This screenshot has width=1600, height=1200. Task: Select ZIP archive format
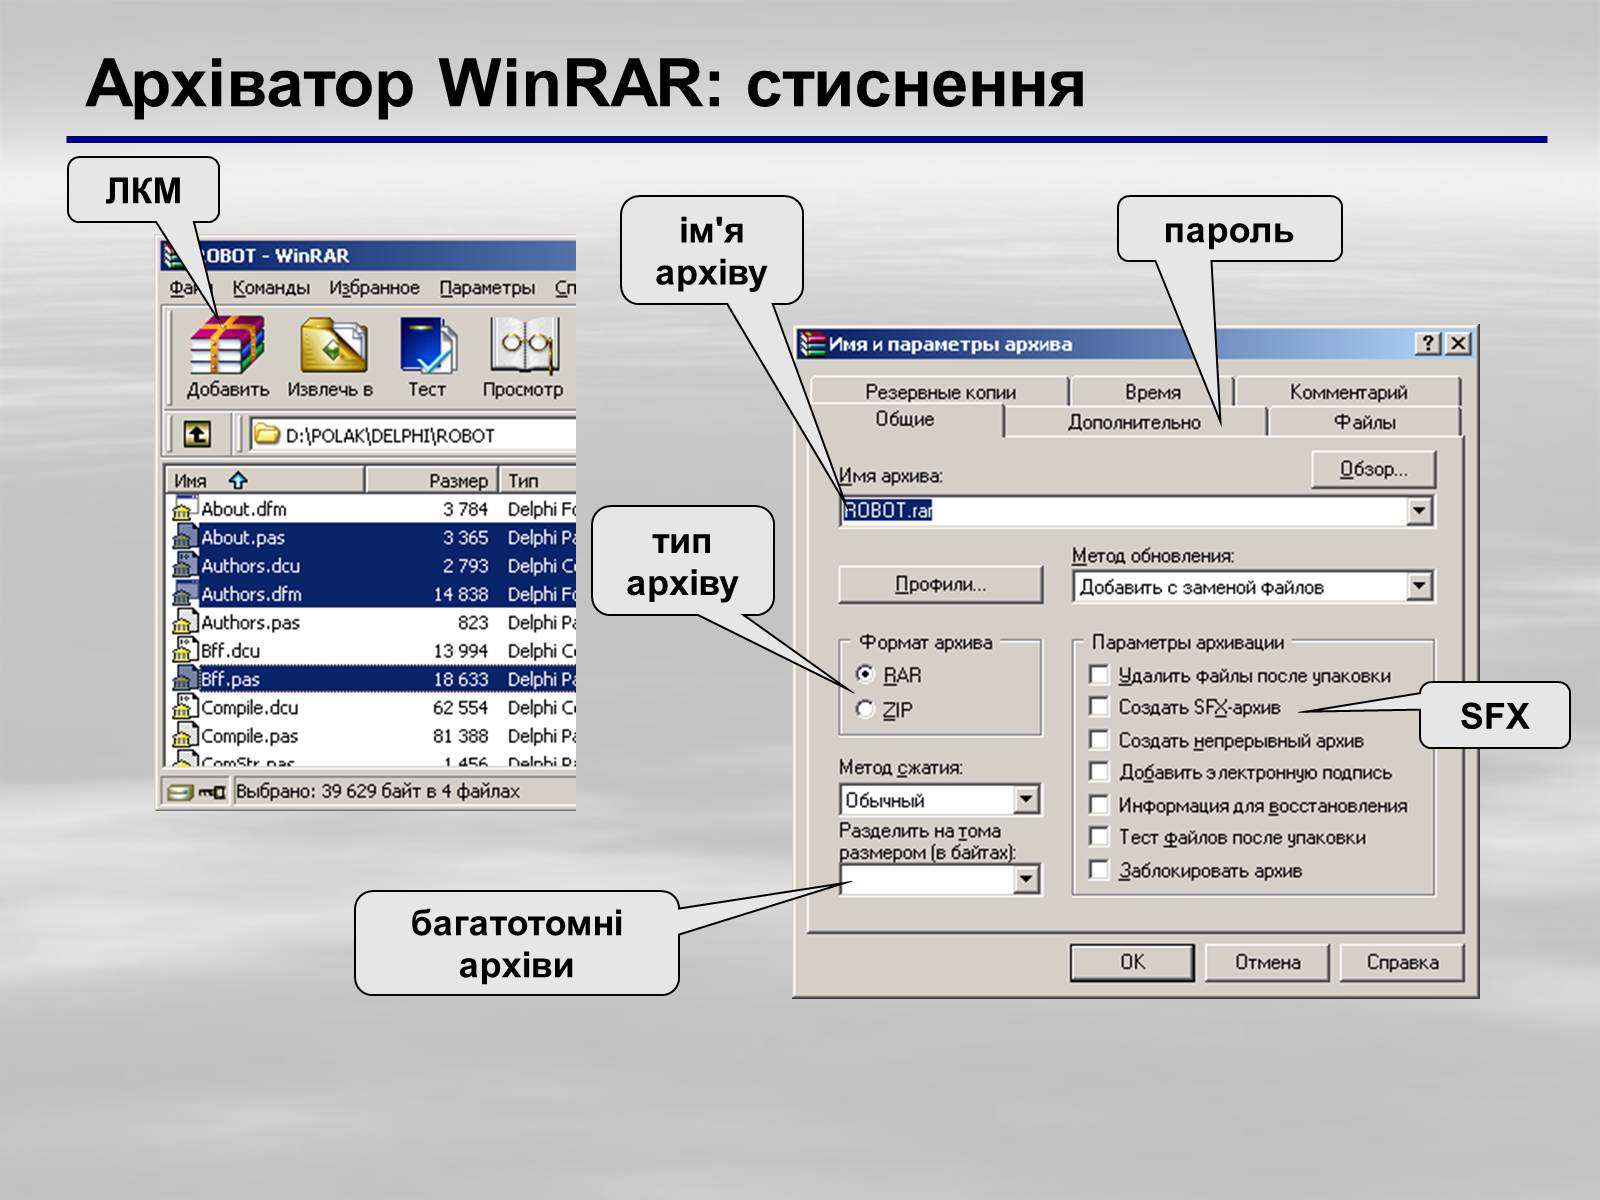(x=866, y=709)
